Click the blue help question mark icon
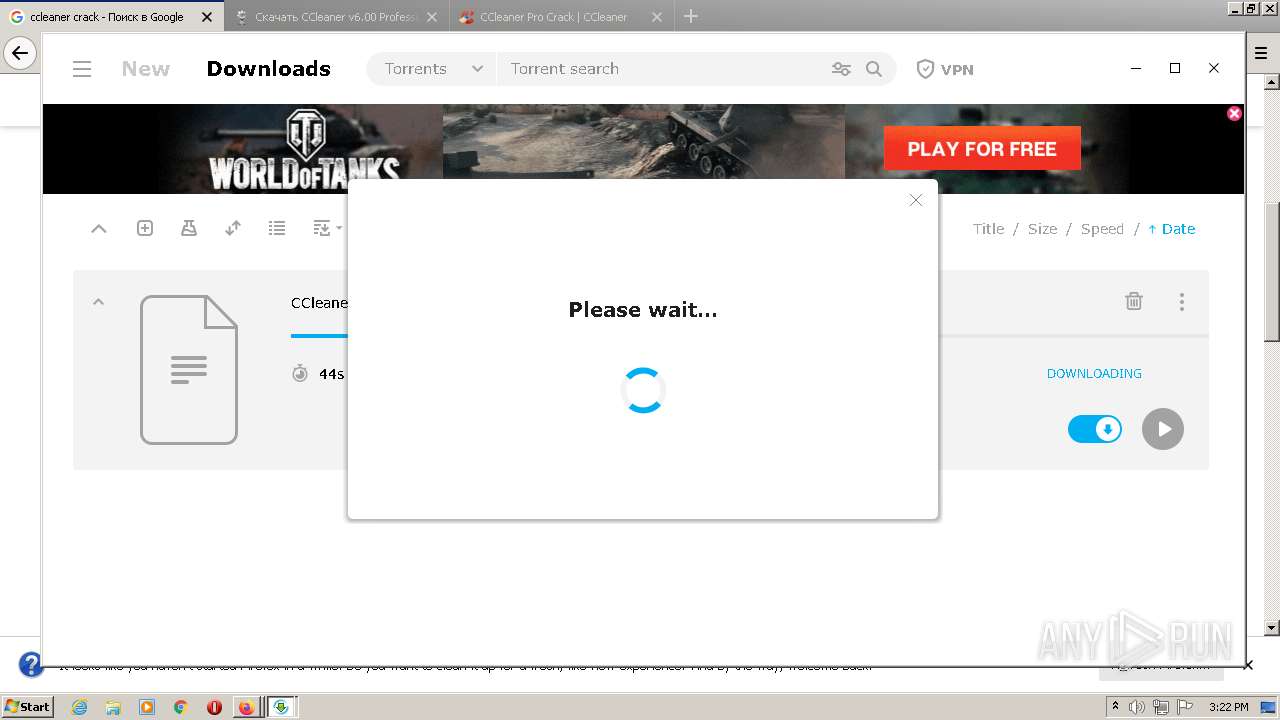Viewport: 1280px width, 720px height. (x=30, y=664)
